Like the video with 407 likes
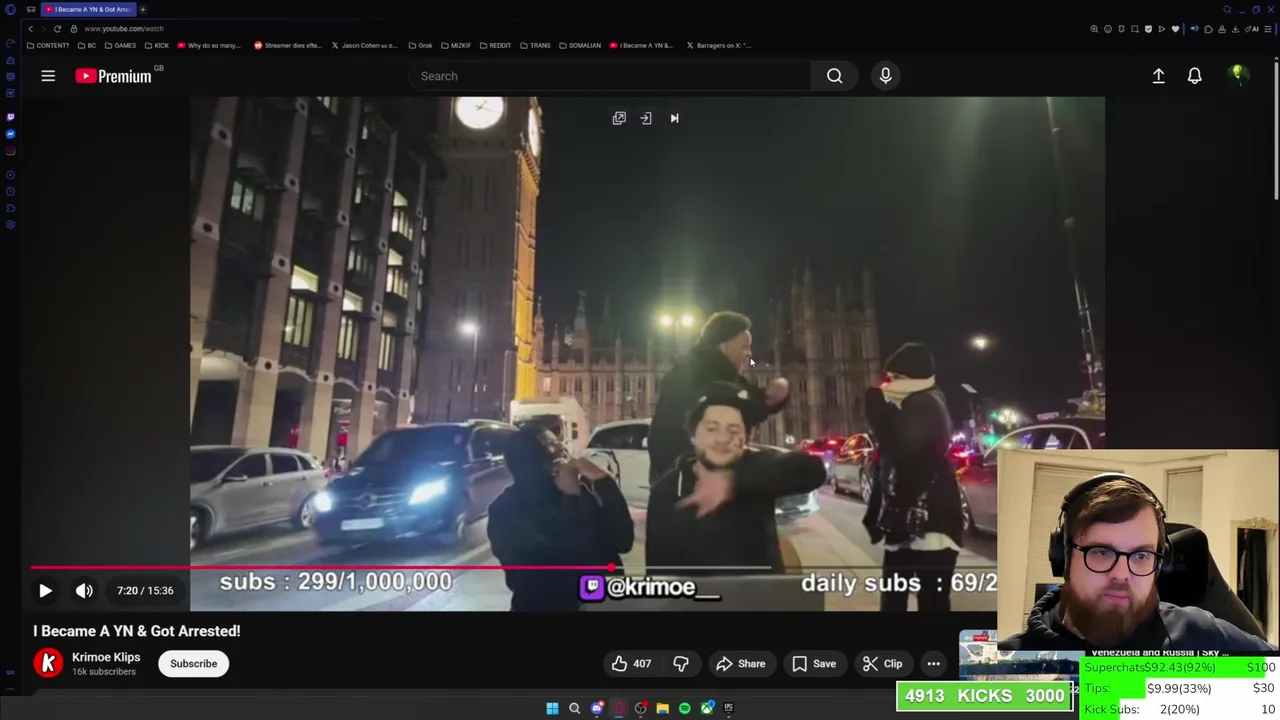Screen dimensions: 1280x720 [x=630, y=664]
